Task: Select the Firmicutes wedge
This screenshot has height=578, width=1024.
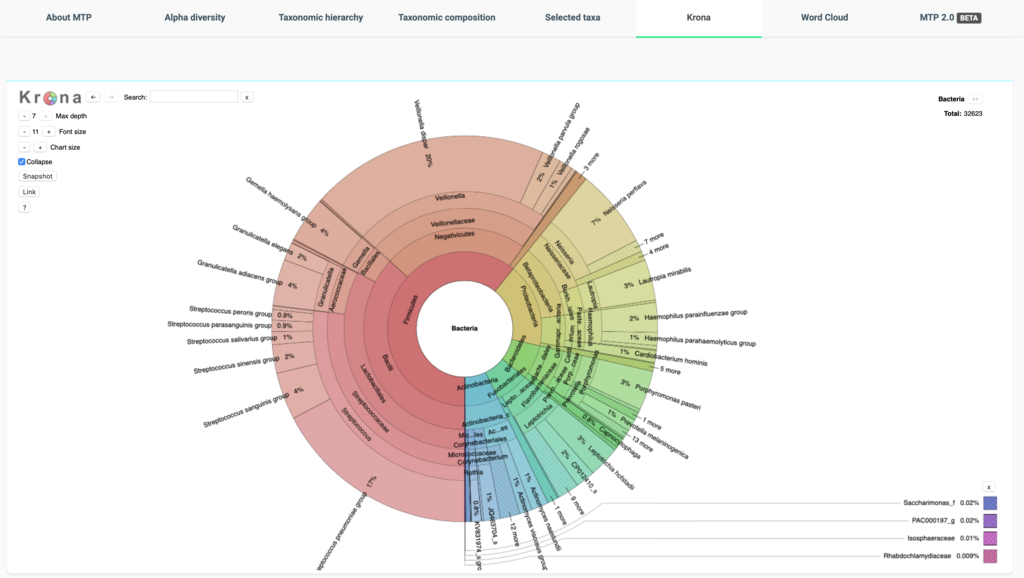Action: 411,311
